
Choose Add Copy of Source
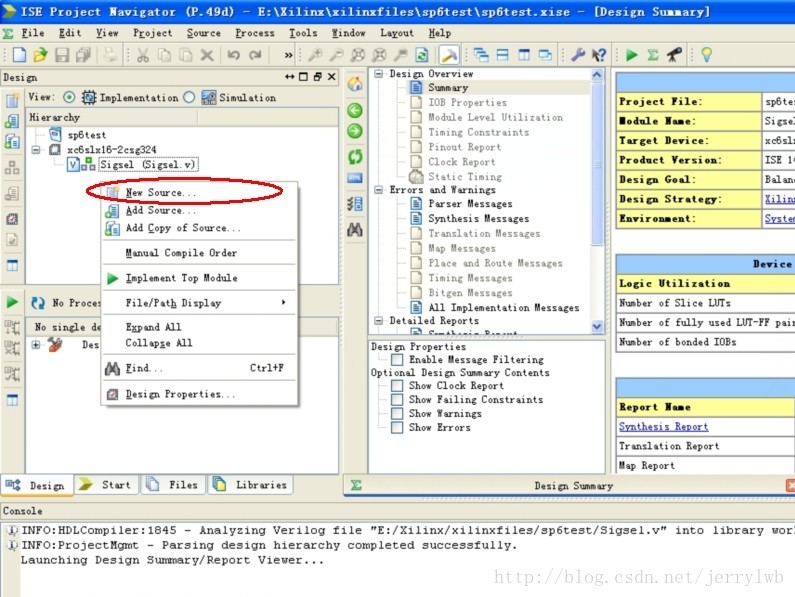(x=199, y=228)
